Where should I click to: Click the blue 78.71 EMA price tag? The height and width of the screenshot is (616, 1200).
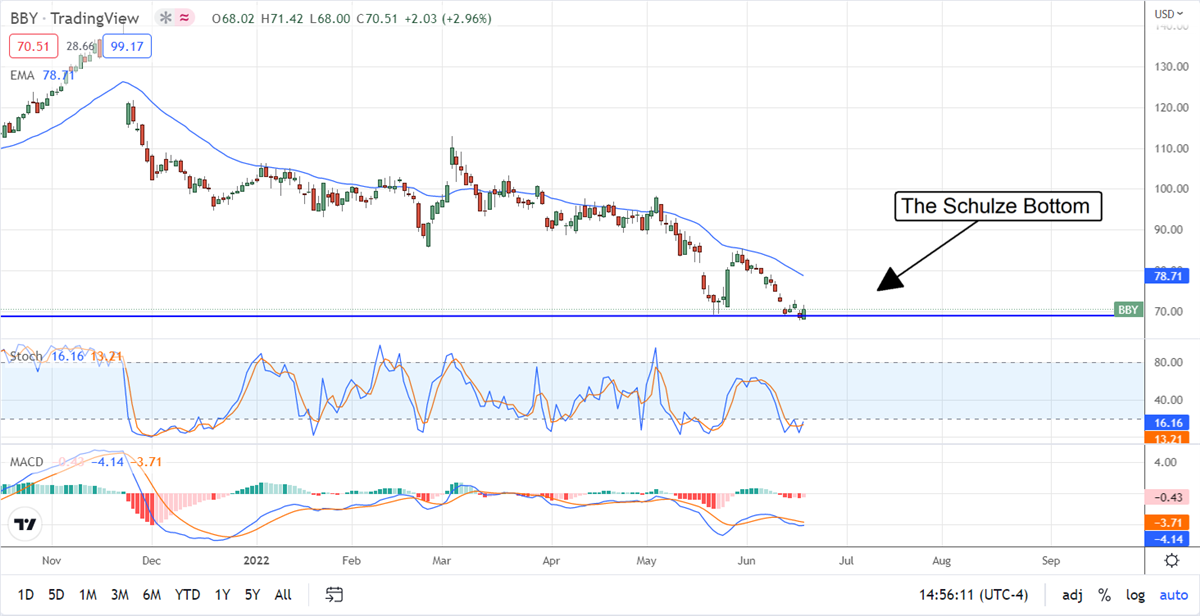(1166, 274)
